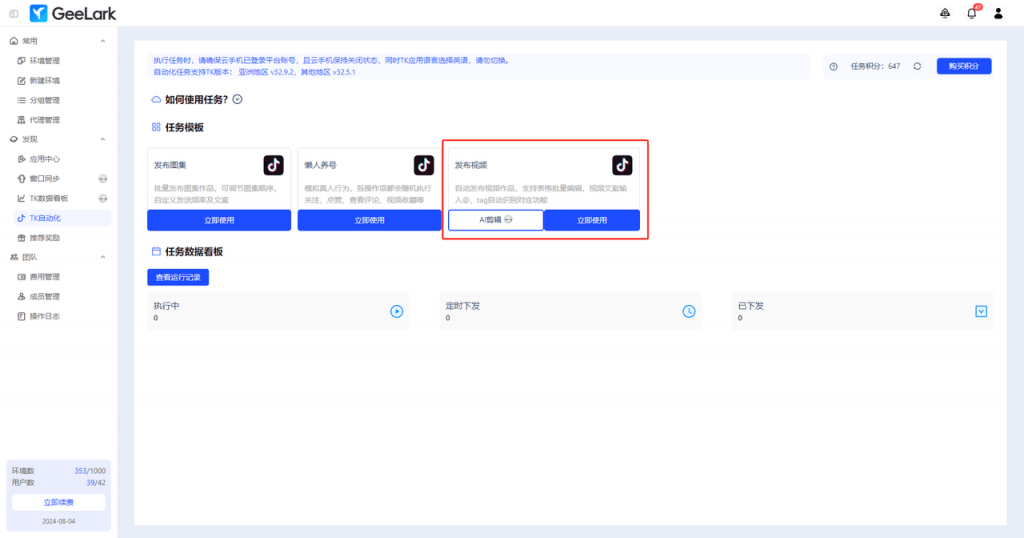Open the user profile avatar icon
1024x538 pixels.
tap(998, 13)
